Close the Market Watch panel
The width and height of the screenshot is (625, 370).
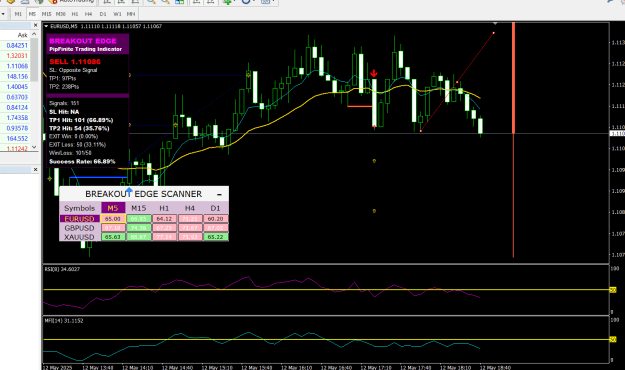pyautogui.click(x=35, y=25)
